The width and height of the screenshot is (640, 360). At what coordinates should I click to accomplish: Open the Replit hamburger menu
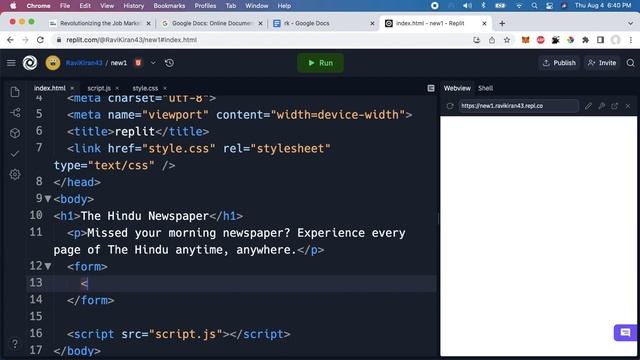[11, 63]
